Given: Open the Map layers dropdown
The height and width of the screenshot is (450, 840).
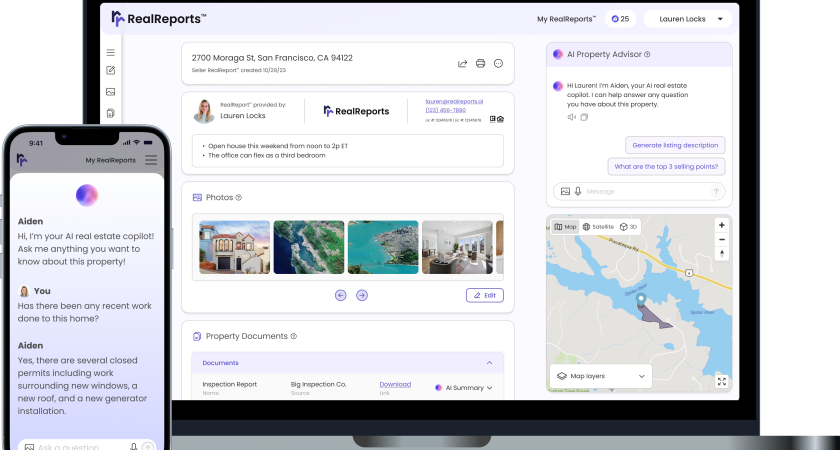Looking at the screenshot, I should (601, 376).
